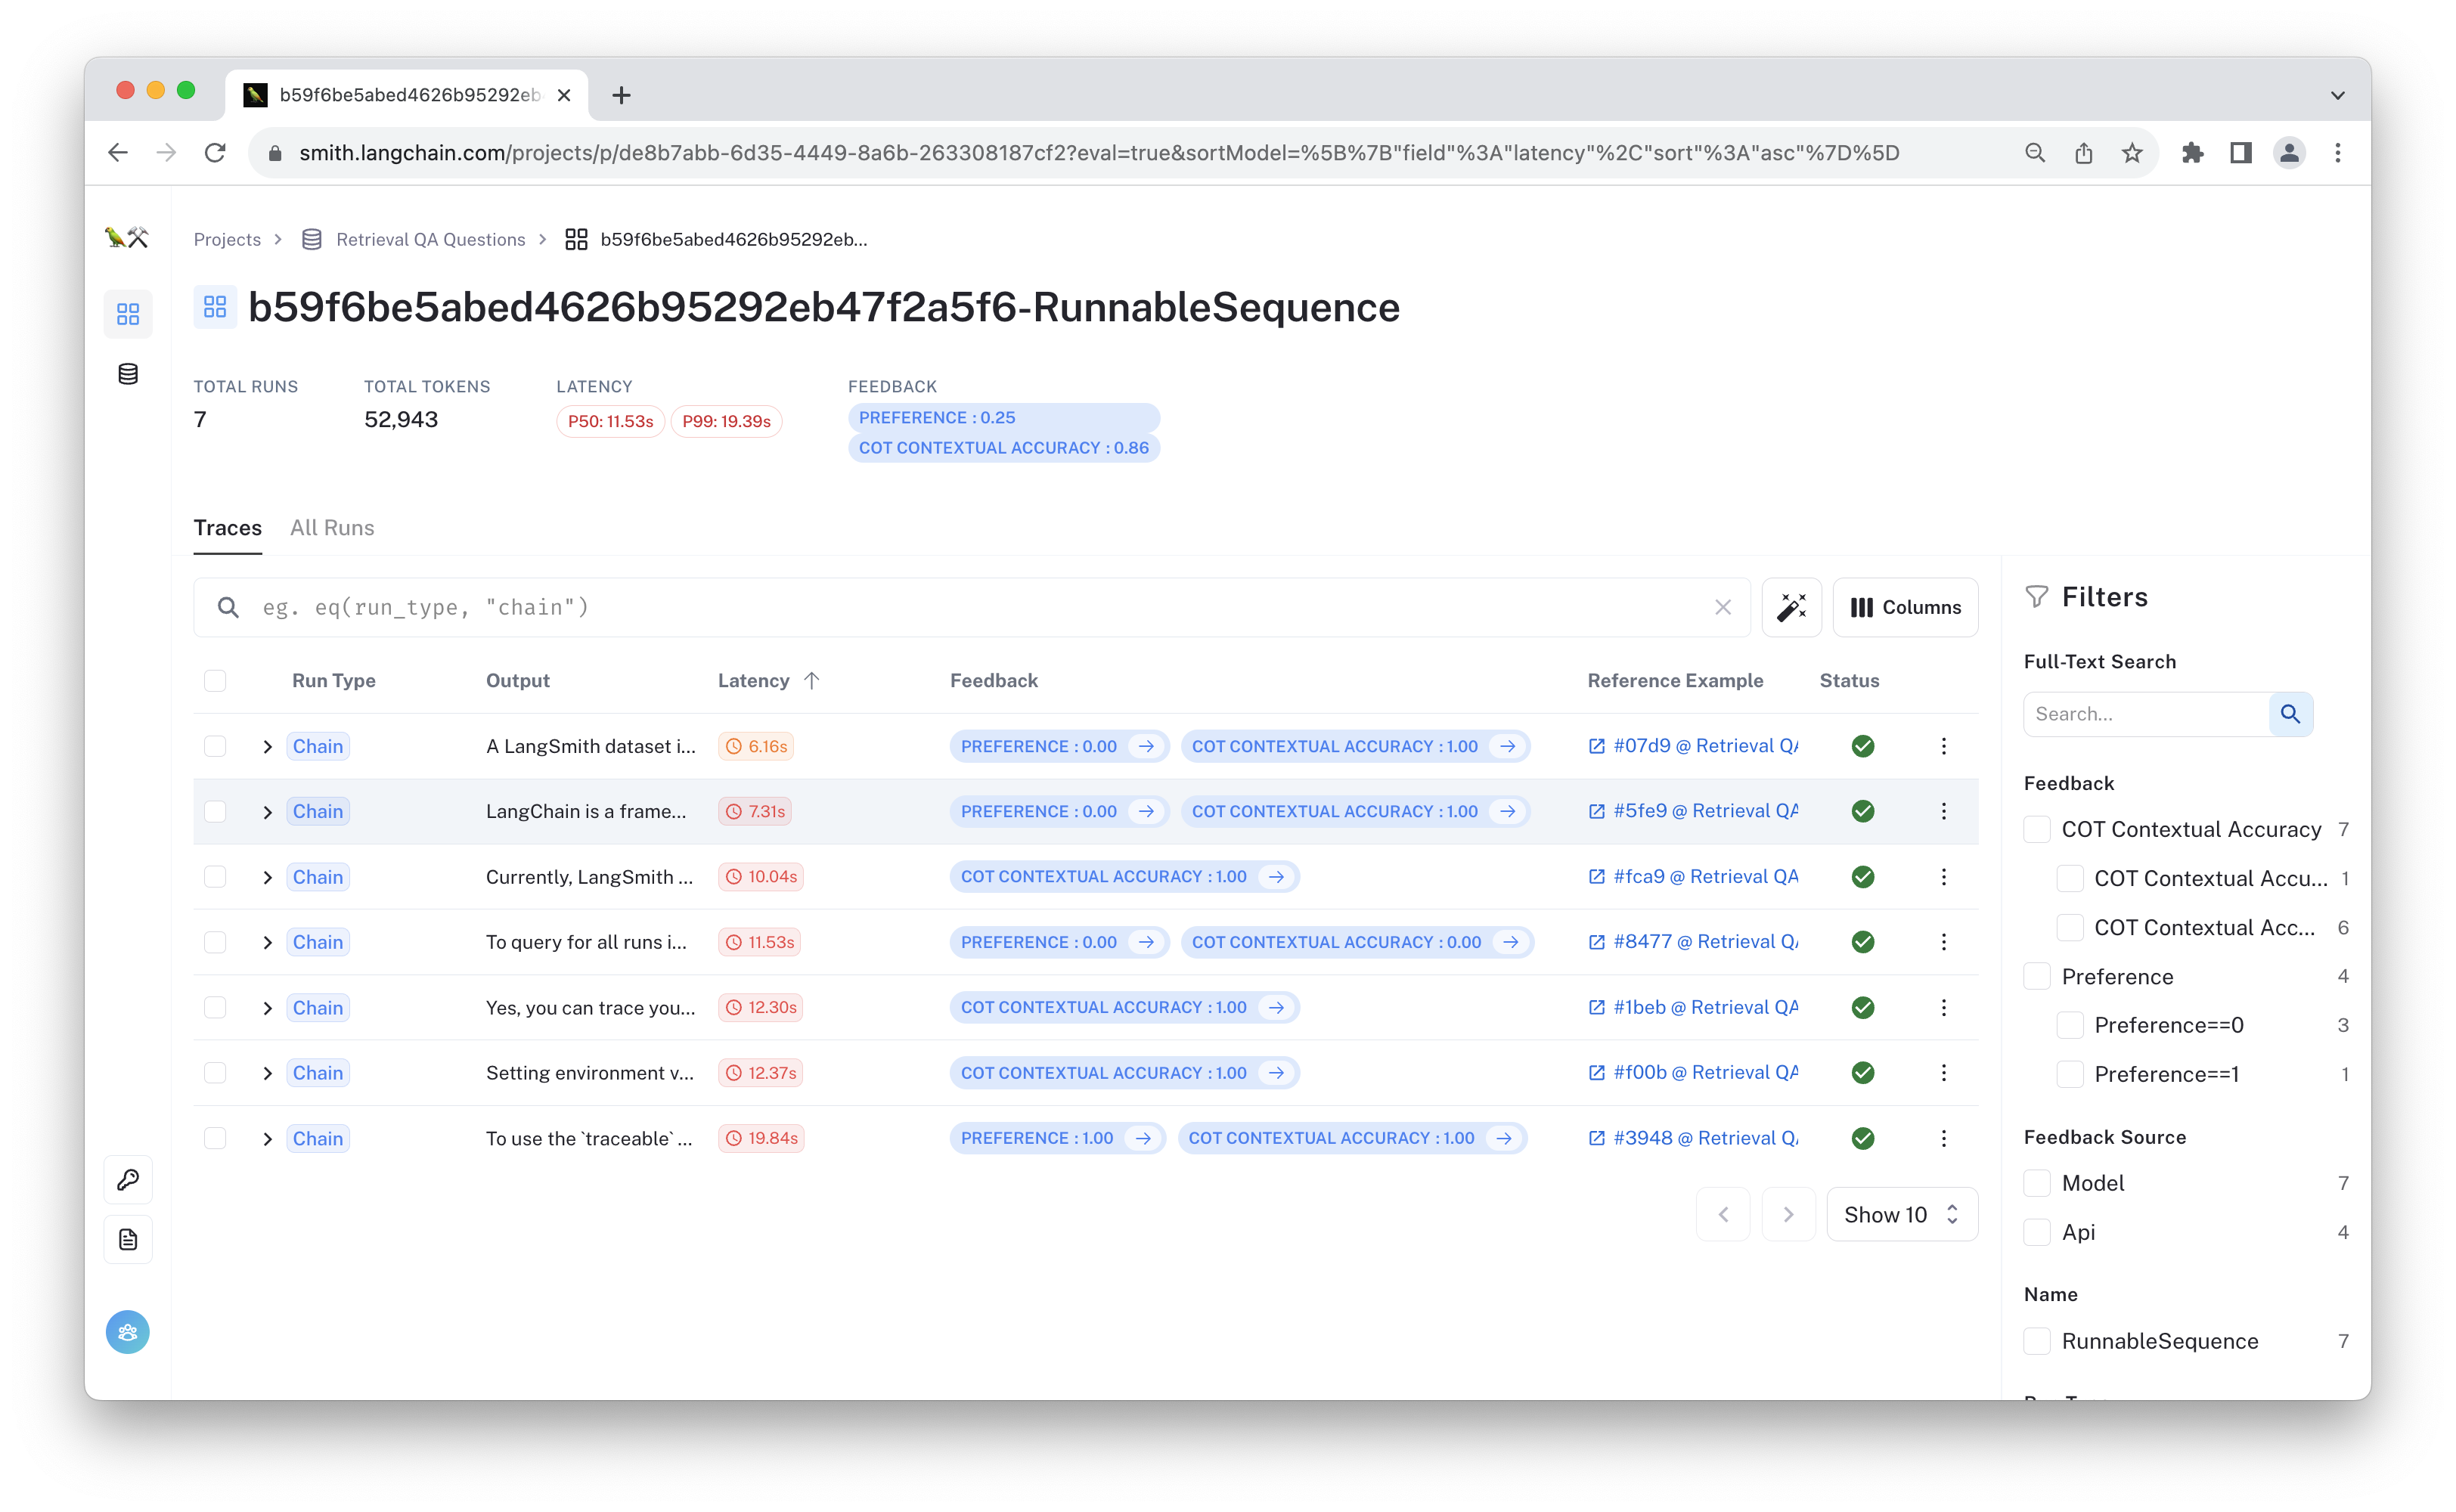Open reference example #fca9 link
The height and width of the screenshot is (1512, 2456).
[1693, 877]
